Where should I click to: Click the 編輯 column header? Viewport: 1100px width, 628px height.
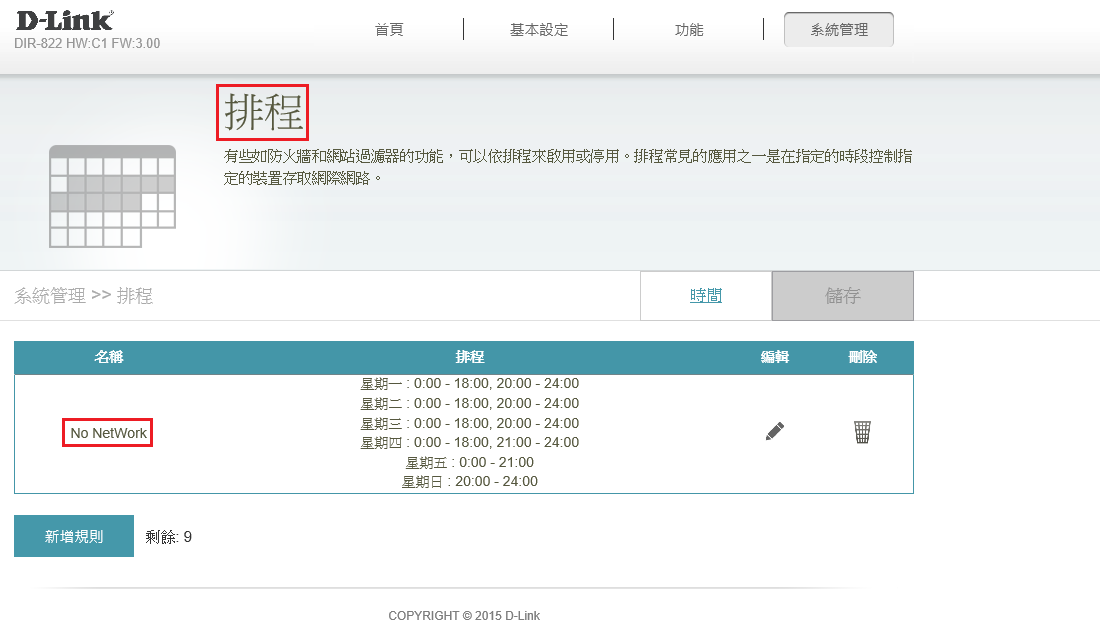[x=775, y=357]
